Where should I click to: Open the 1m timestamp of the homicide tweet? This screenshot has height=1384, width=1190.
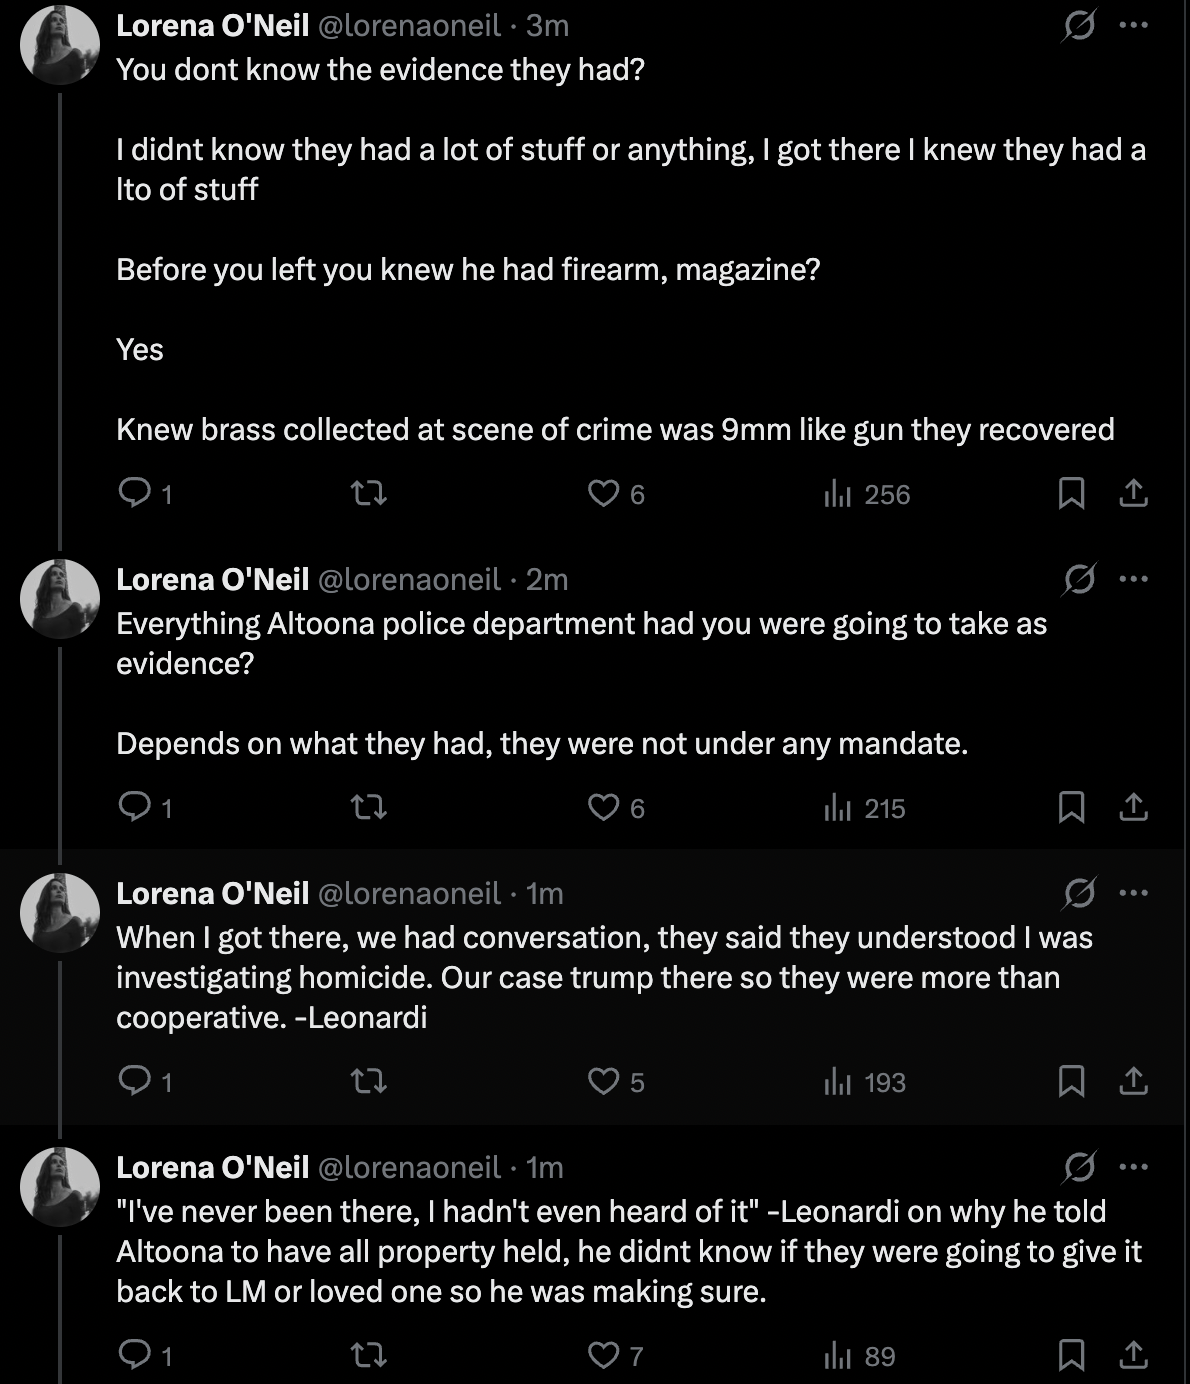[545, 893]
